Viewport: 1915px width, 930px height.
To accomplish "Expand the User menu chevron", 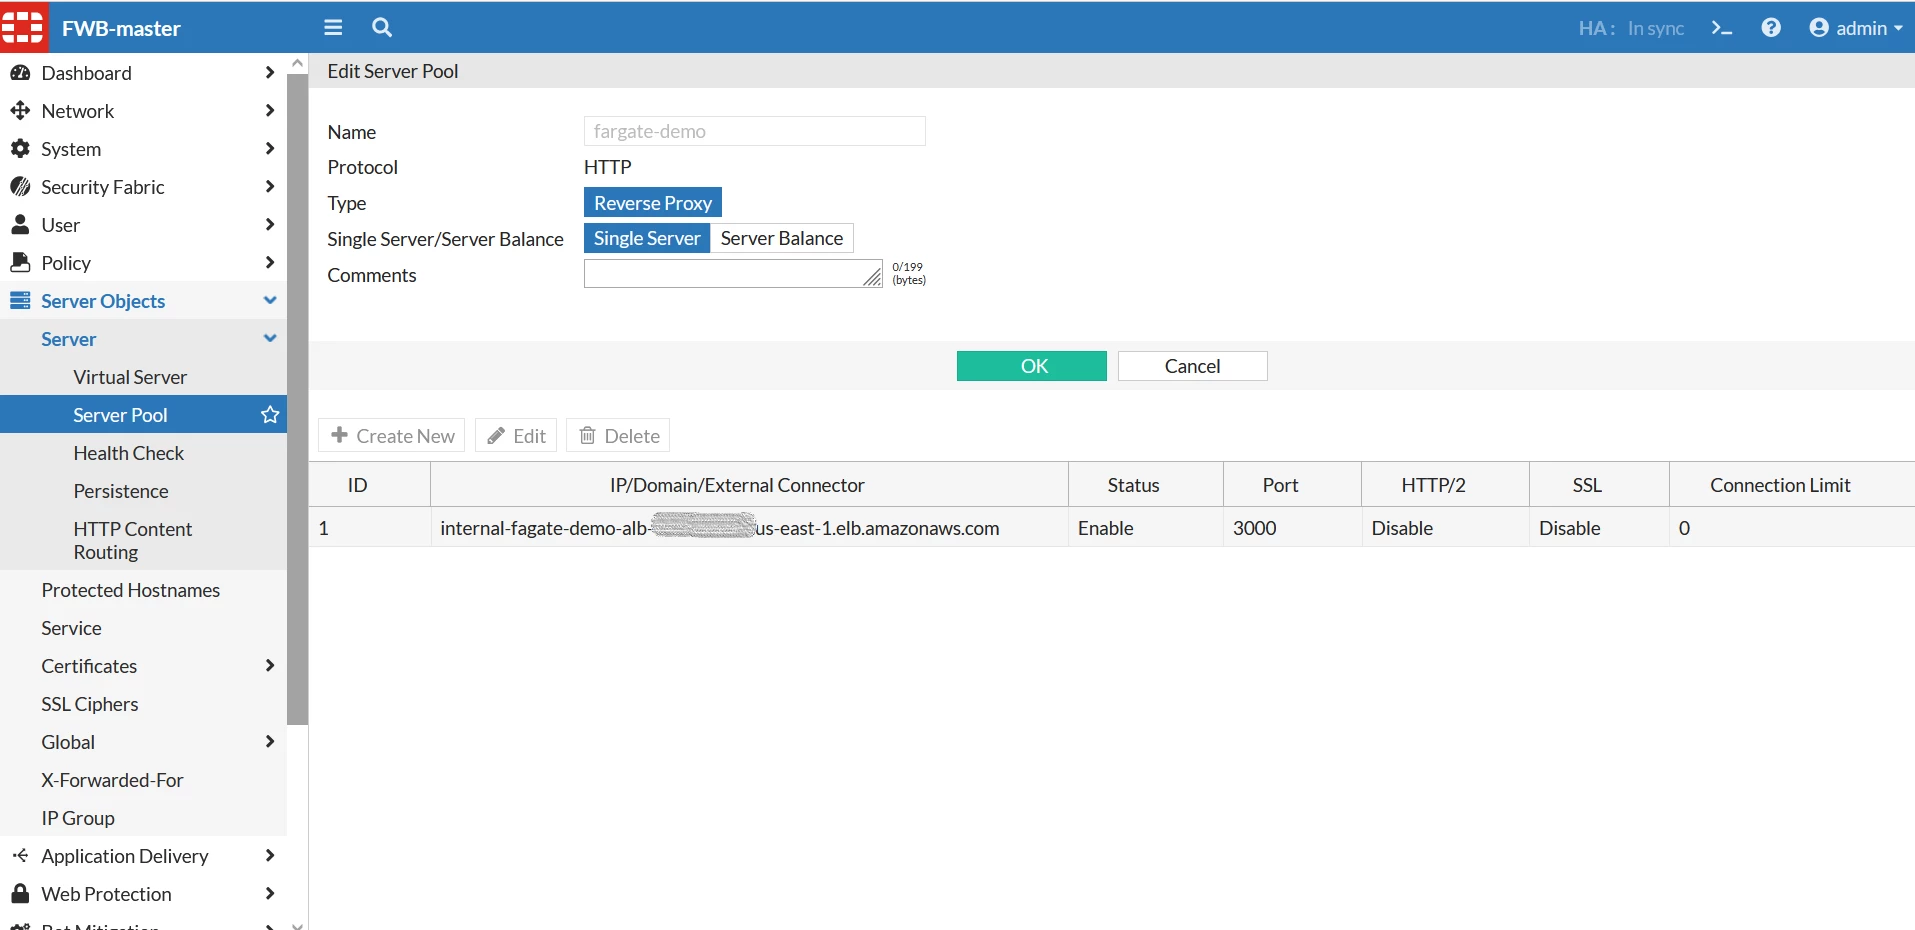I will click(x=269, y=225).
